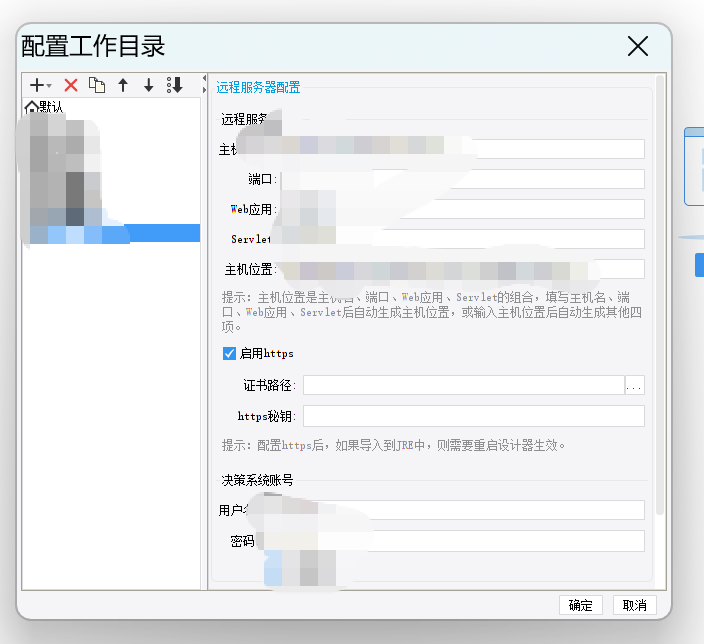Cancel the dialog with 取消 button
Image resolution: width=704 pixels, height=644 pixels.
[x=635, y=605]
